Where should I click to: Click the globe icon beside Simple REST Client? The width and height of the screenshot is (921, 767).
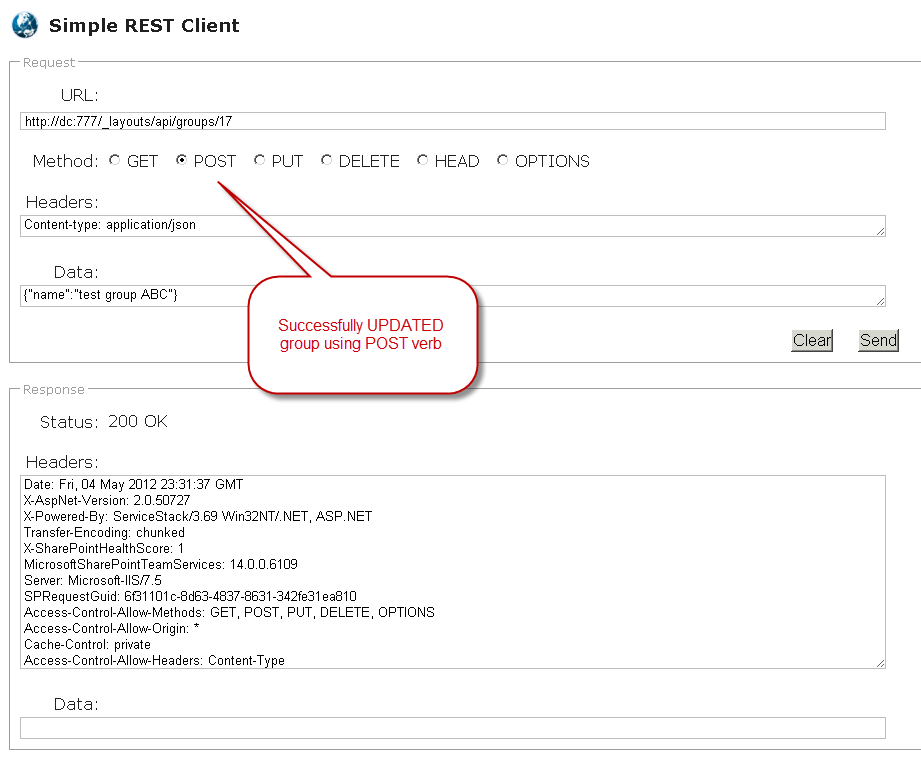pyautogui.click(x=24, y=25)
